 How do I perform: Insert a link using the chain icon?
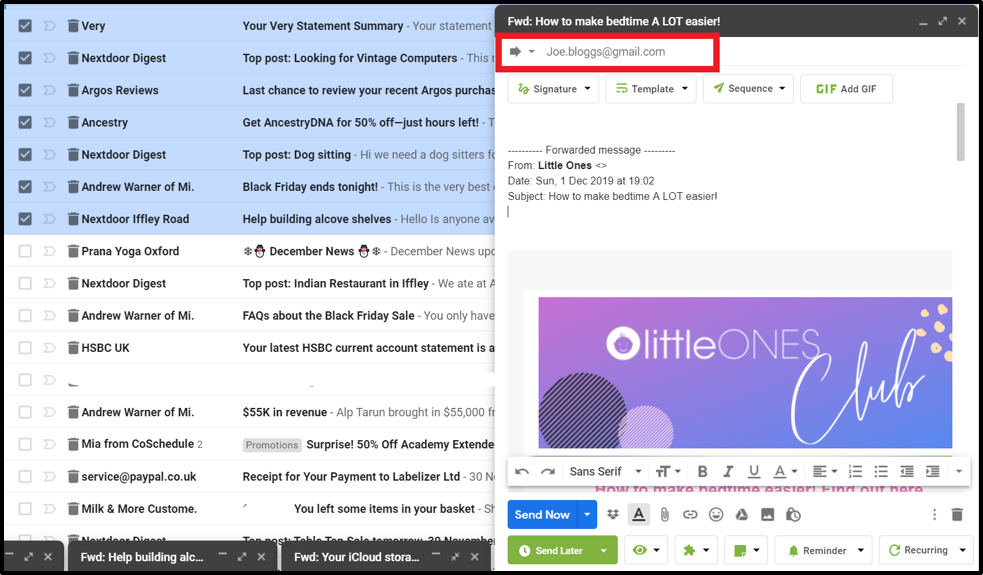click(690, 515)
